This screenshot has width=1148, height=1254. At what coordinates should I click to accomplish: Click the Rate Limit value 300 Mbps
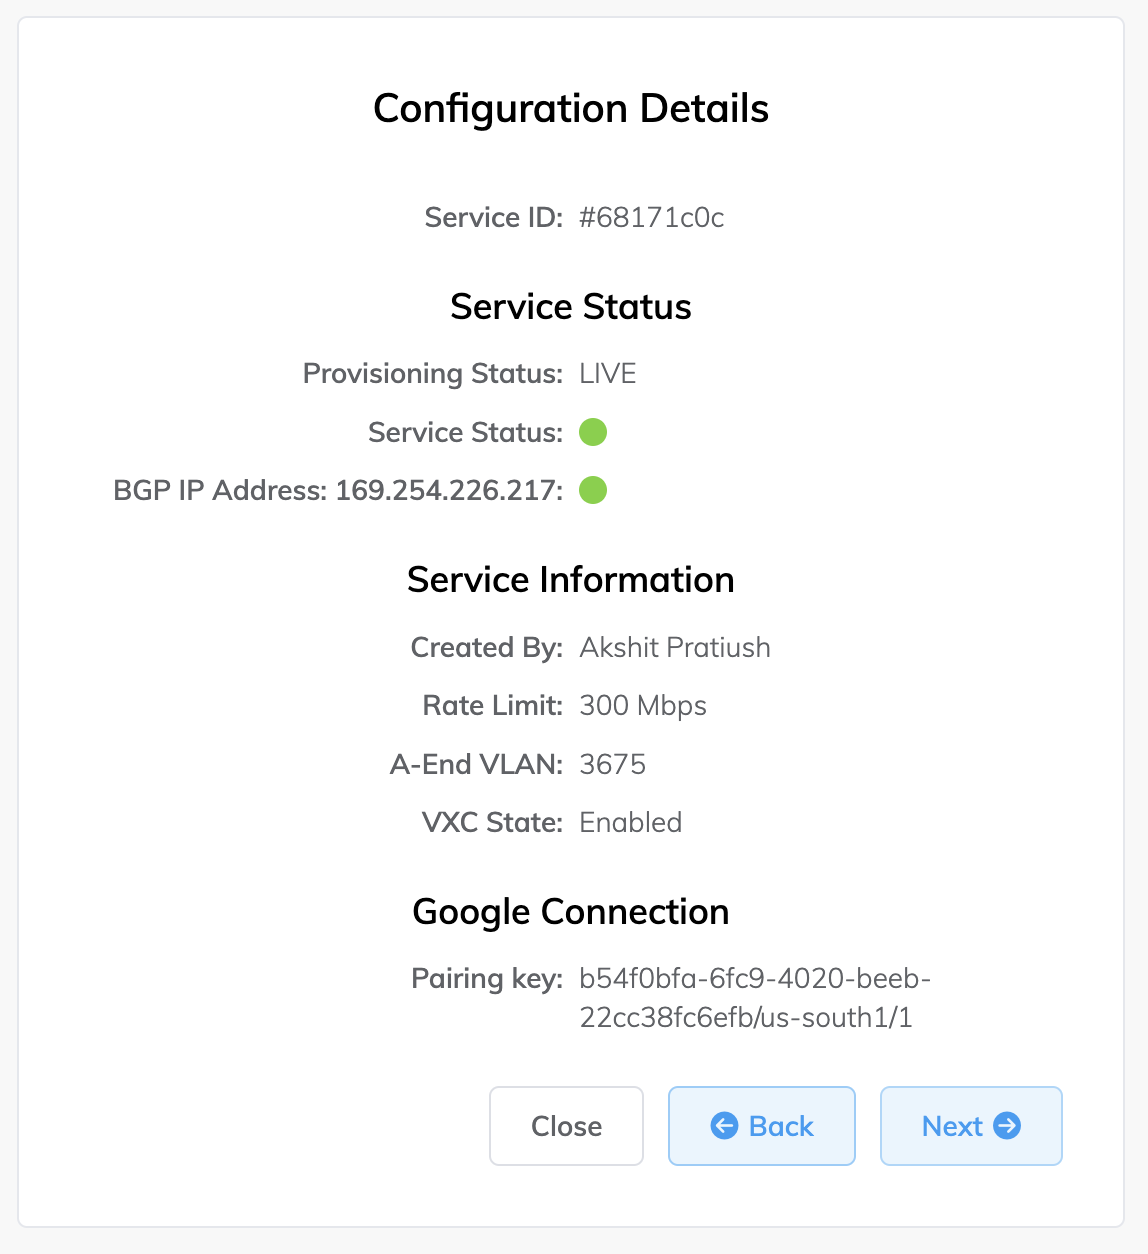(643, 706)
